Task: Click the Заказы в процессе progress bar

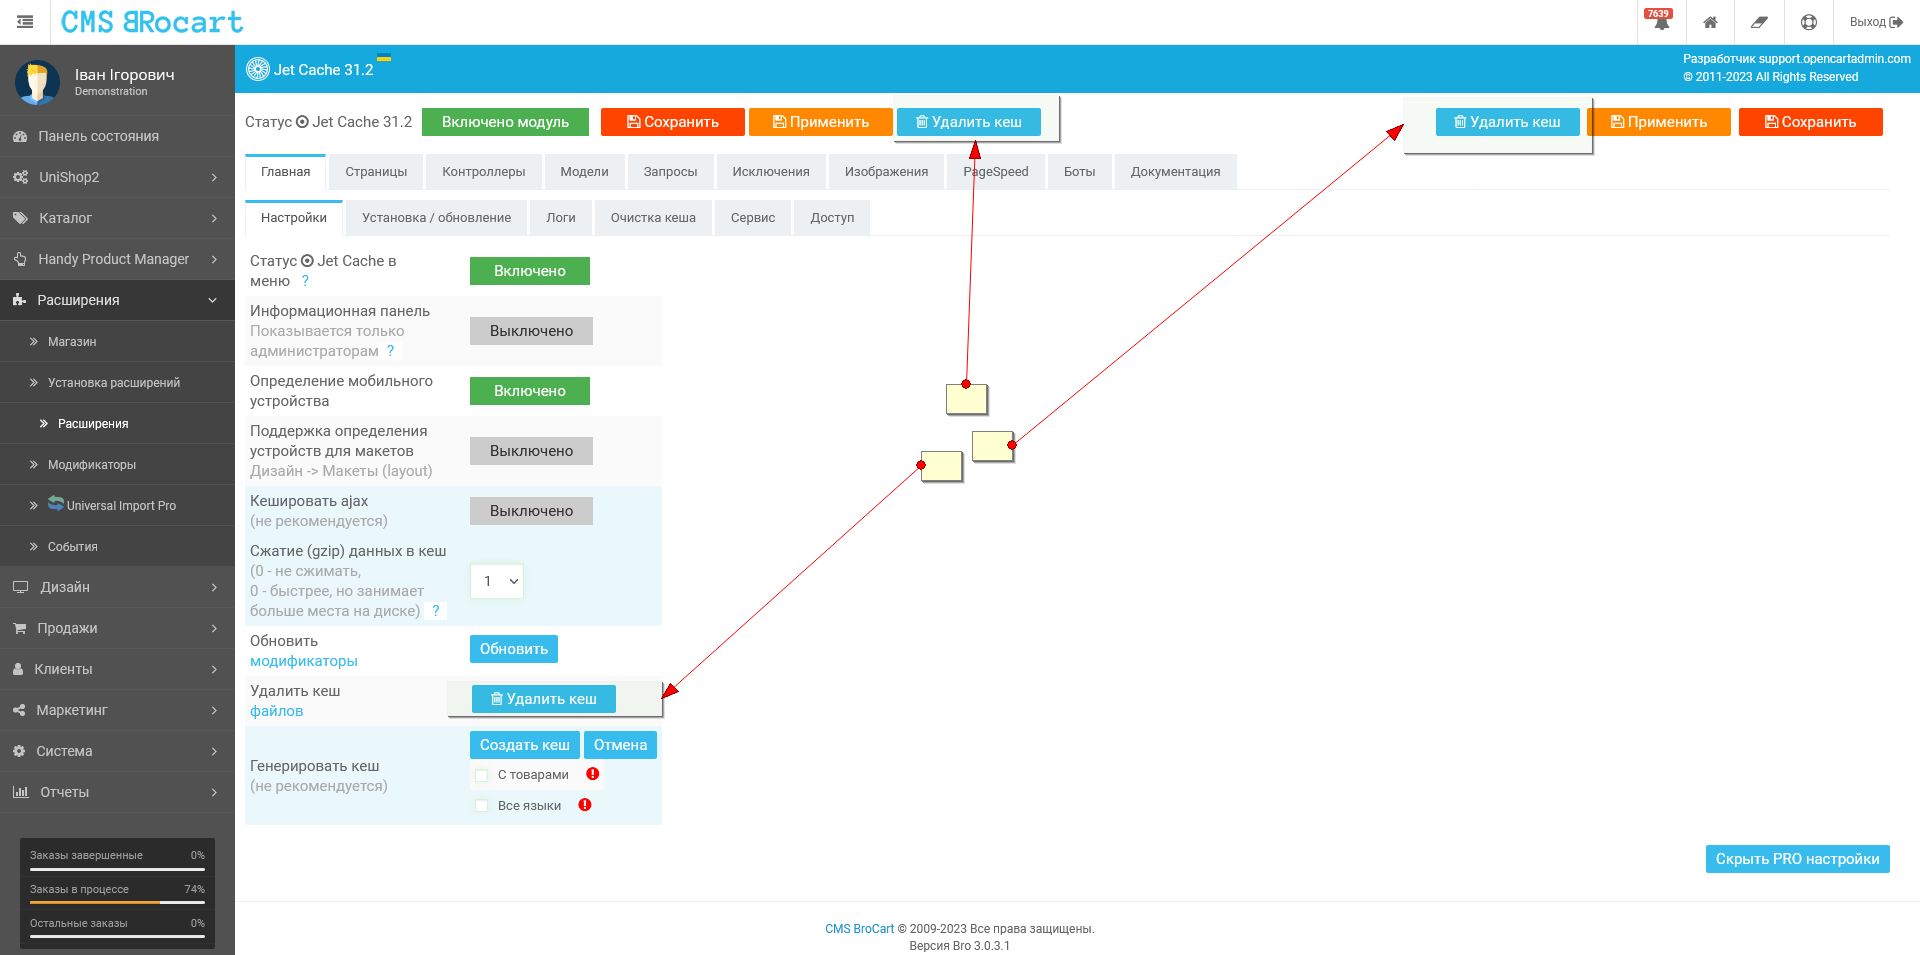Action: [117, 902]
